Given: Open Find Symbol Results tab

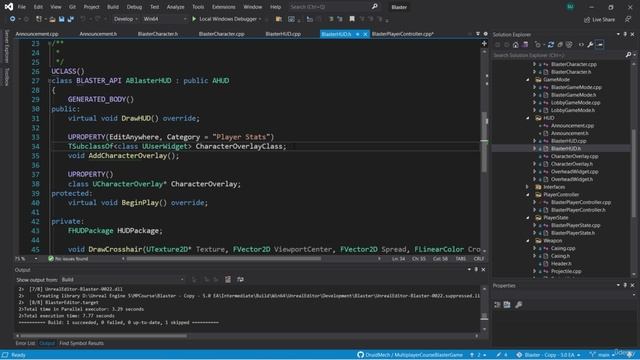Looking at the screenshot, I should pos(81,343).
